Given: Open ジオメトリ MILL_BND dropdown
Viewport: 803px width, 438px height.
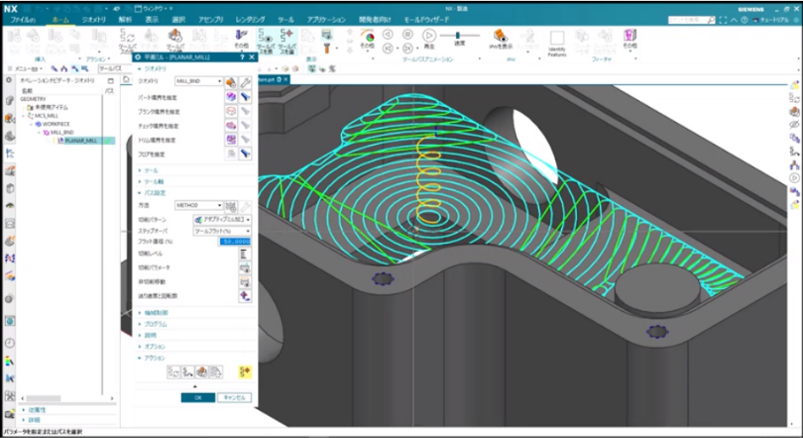Looking at the screenshot, I should tap(199, 81).
